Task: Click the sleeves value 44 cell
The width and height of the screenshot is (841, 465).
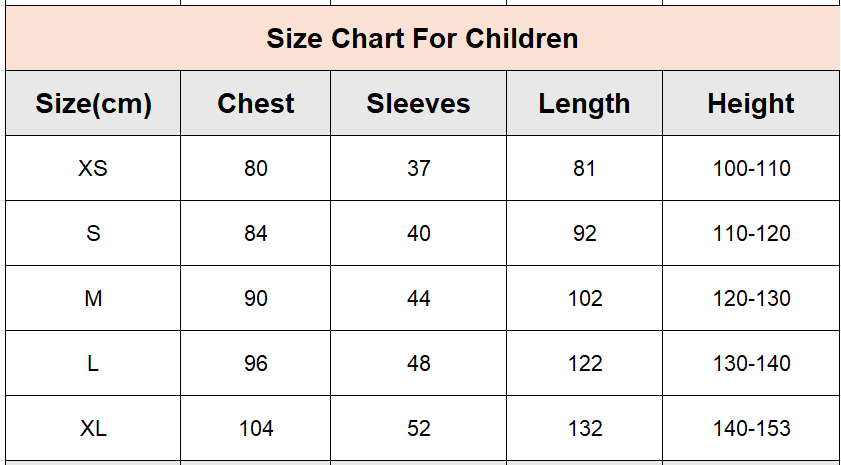Action: (418, 298)
